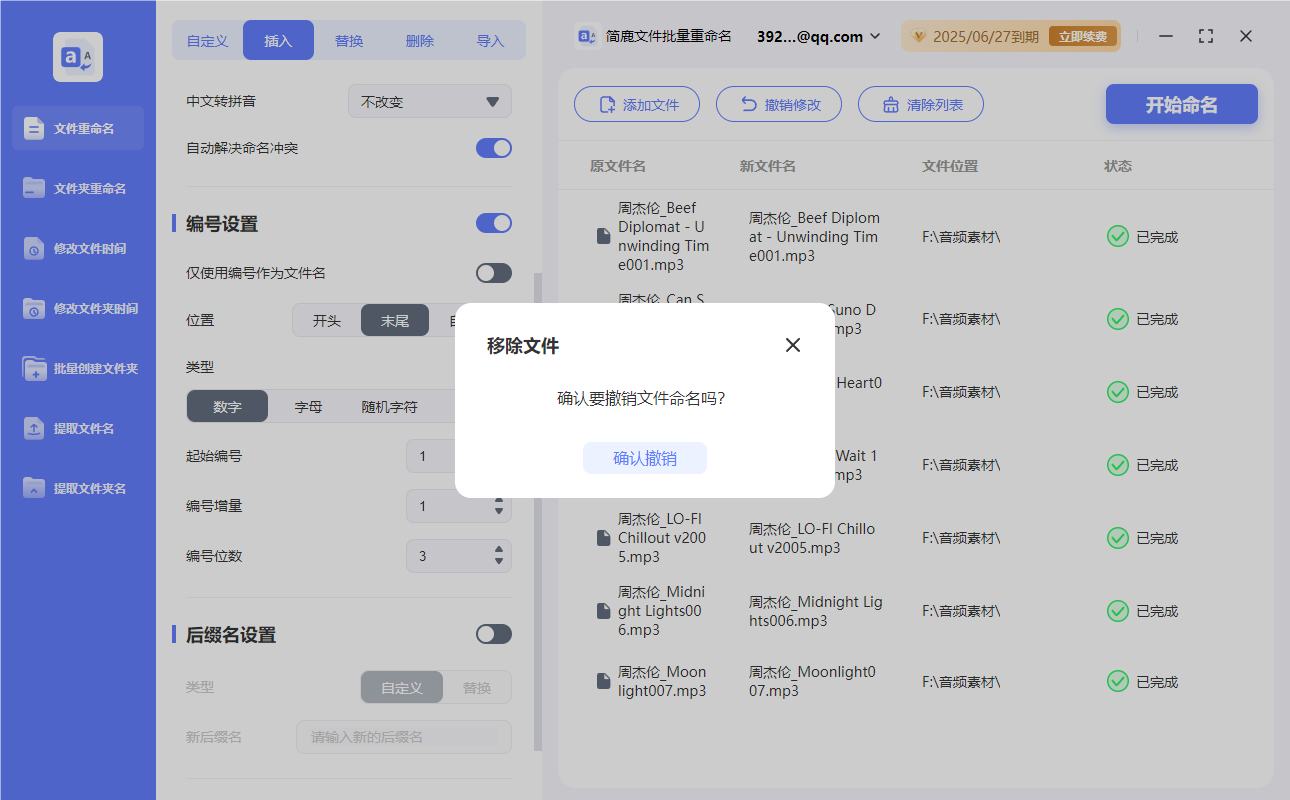Open the 中文转拼音 dropdown showing 不改变

429,101
